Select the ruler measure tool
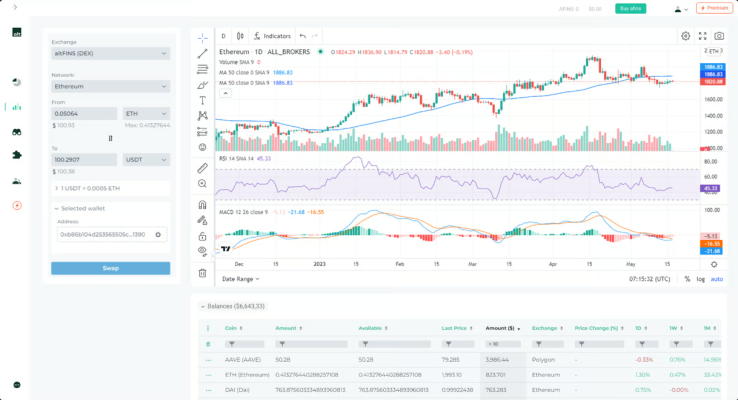The image size is (738, 400). coord(202,168)
